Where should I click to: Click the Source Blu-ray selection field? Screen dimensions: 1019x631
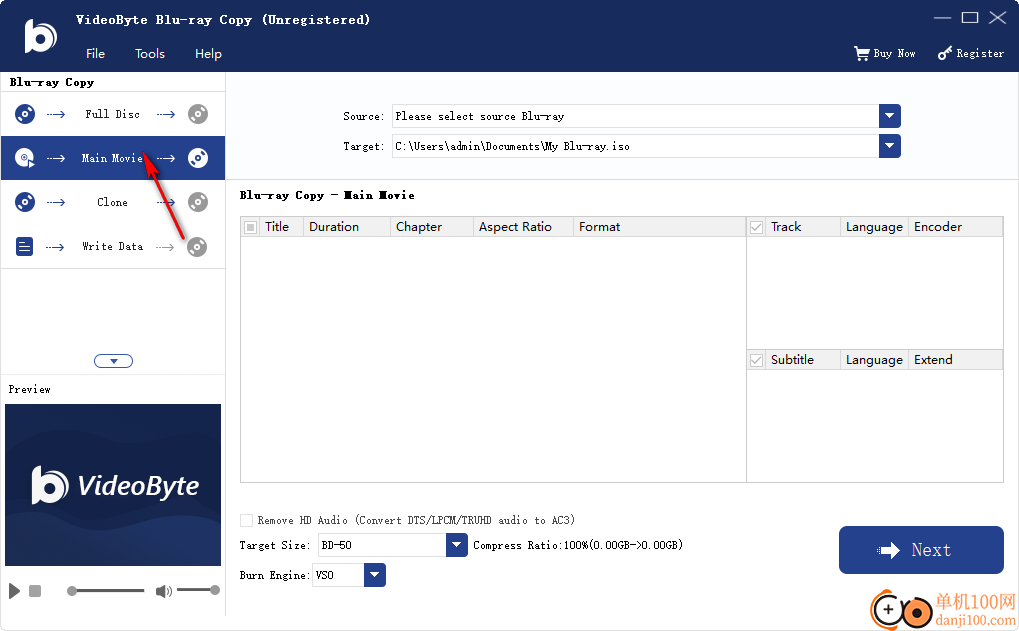coord(636,116)
